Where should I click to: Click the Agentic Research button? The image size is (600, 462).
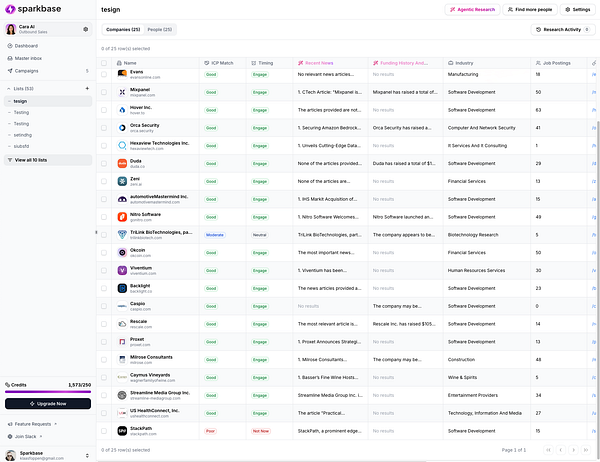472,10
